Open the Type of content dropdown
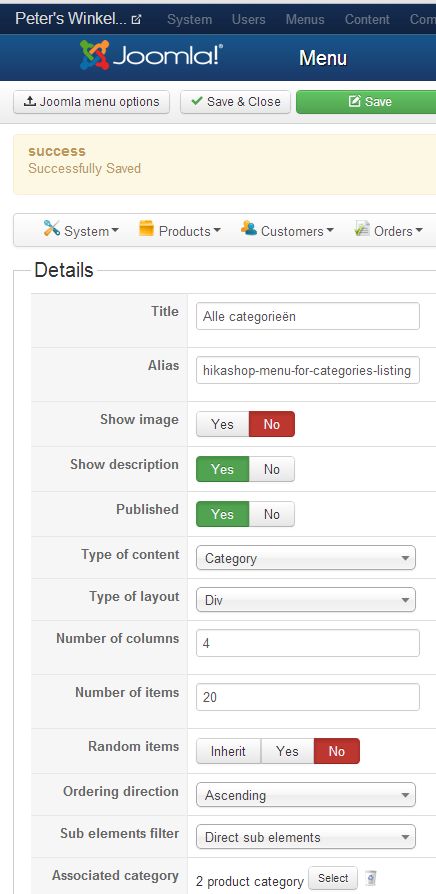Image resolution: width=436 pixels, height=894 pixels. point(306,558)
